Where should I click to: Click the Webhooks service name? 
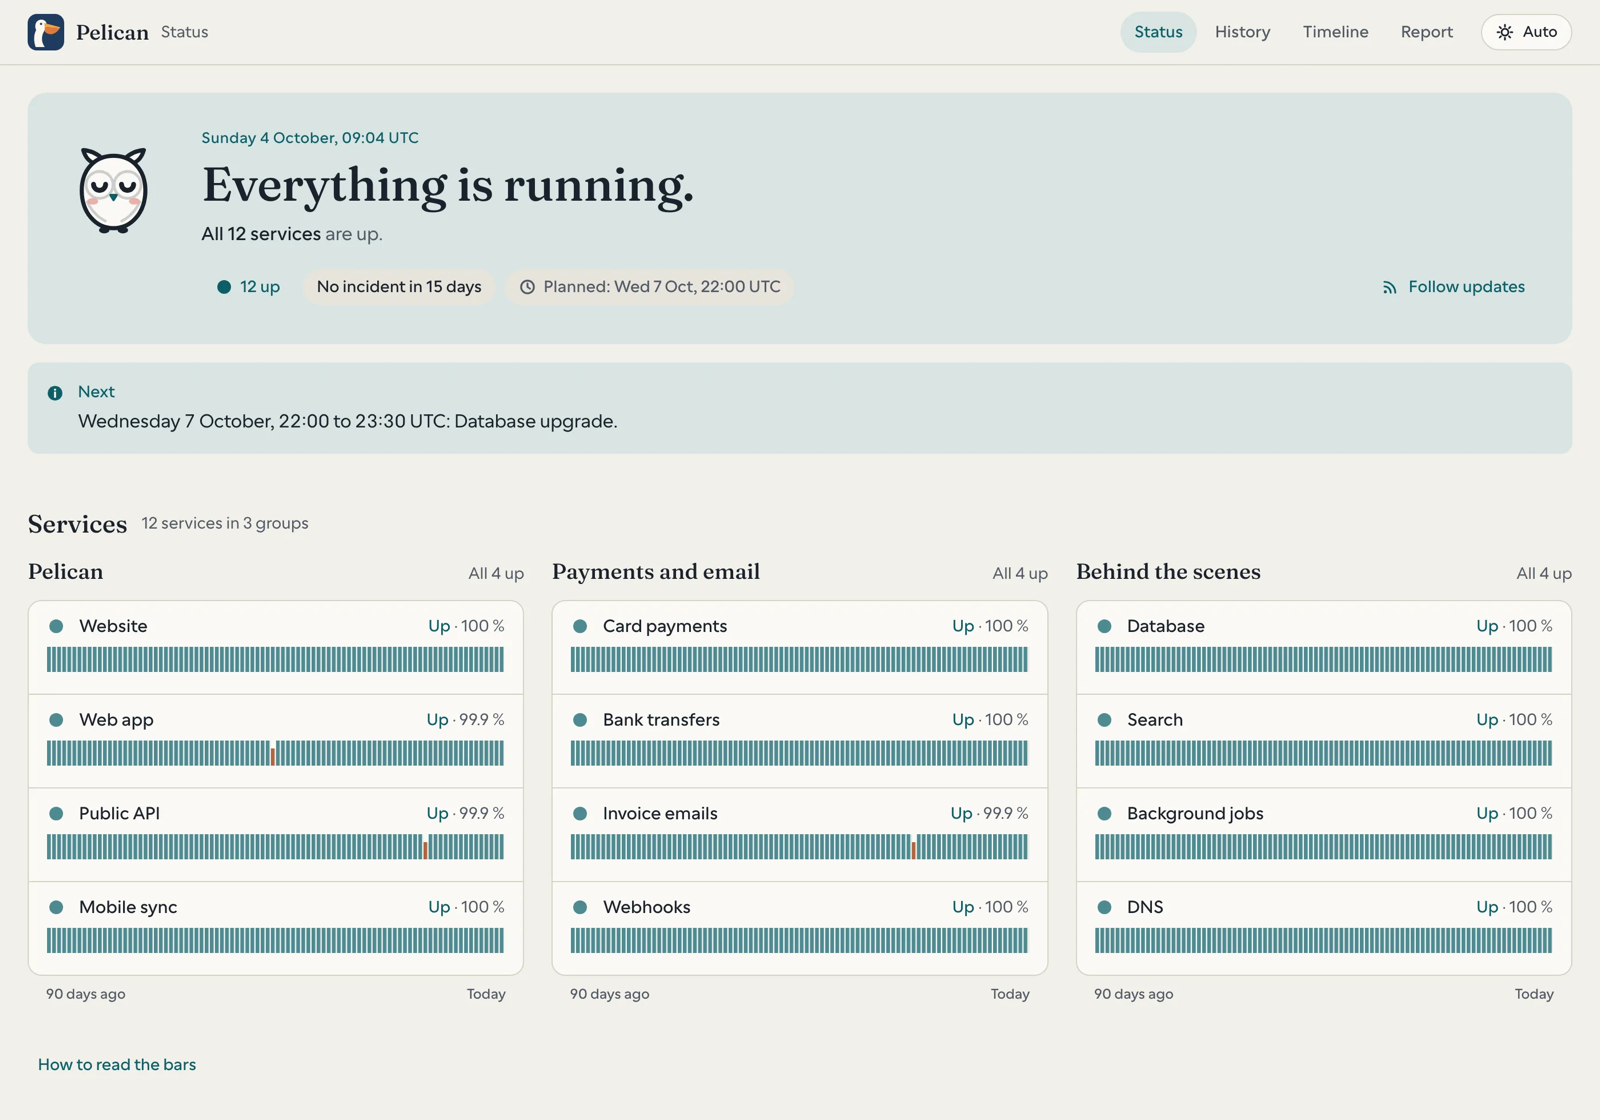tap(646, 907)
